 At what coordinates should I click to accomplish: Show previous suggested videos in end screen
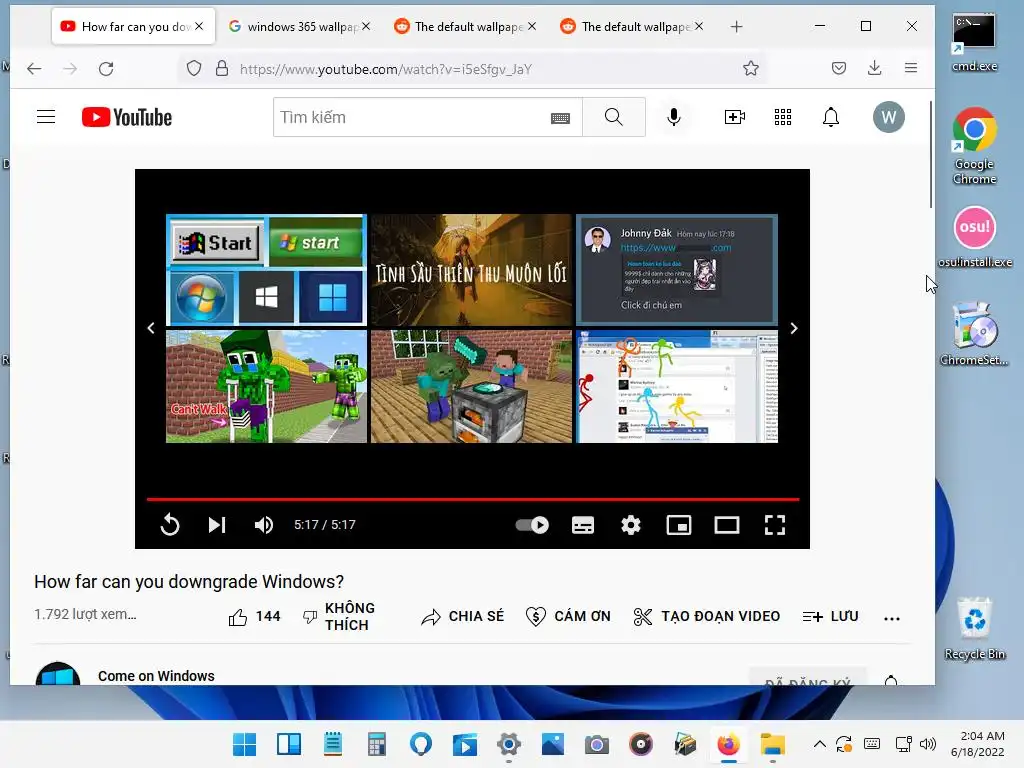point(151,328)
